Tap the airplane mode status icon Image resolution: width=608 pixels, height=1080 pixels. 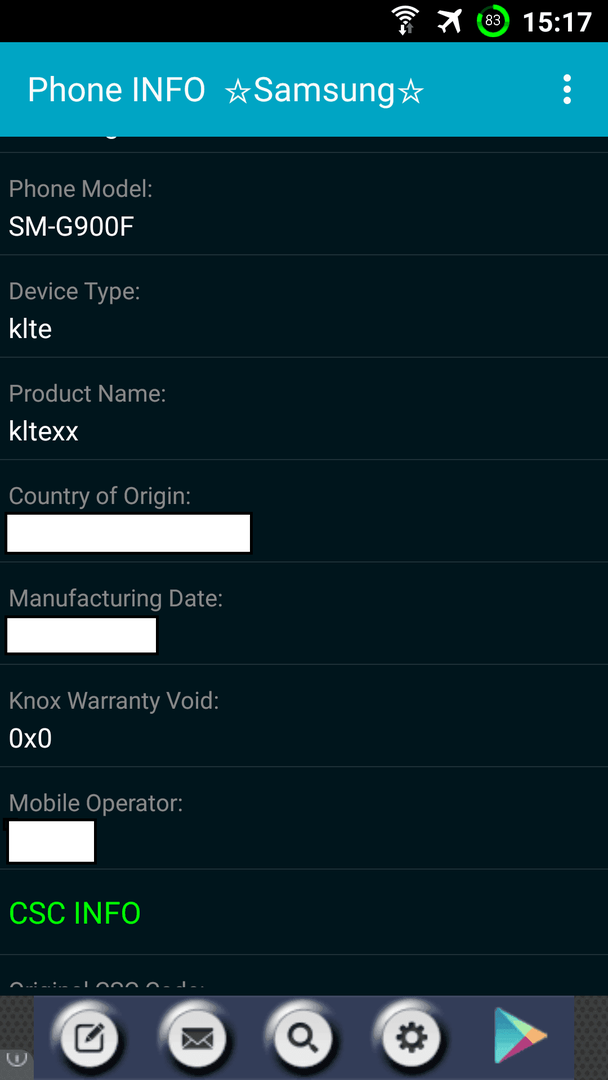point(450,21)
